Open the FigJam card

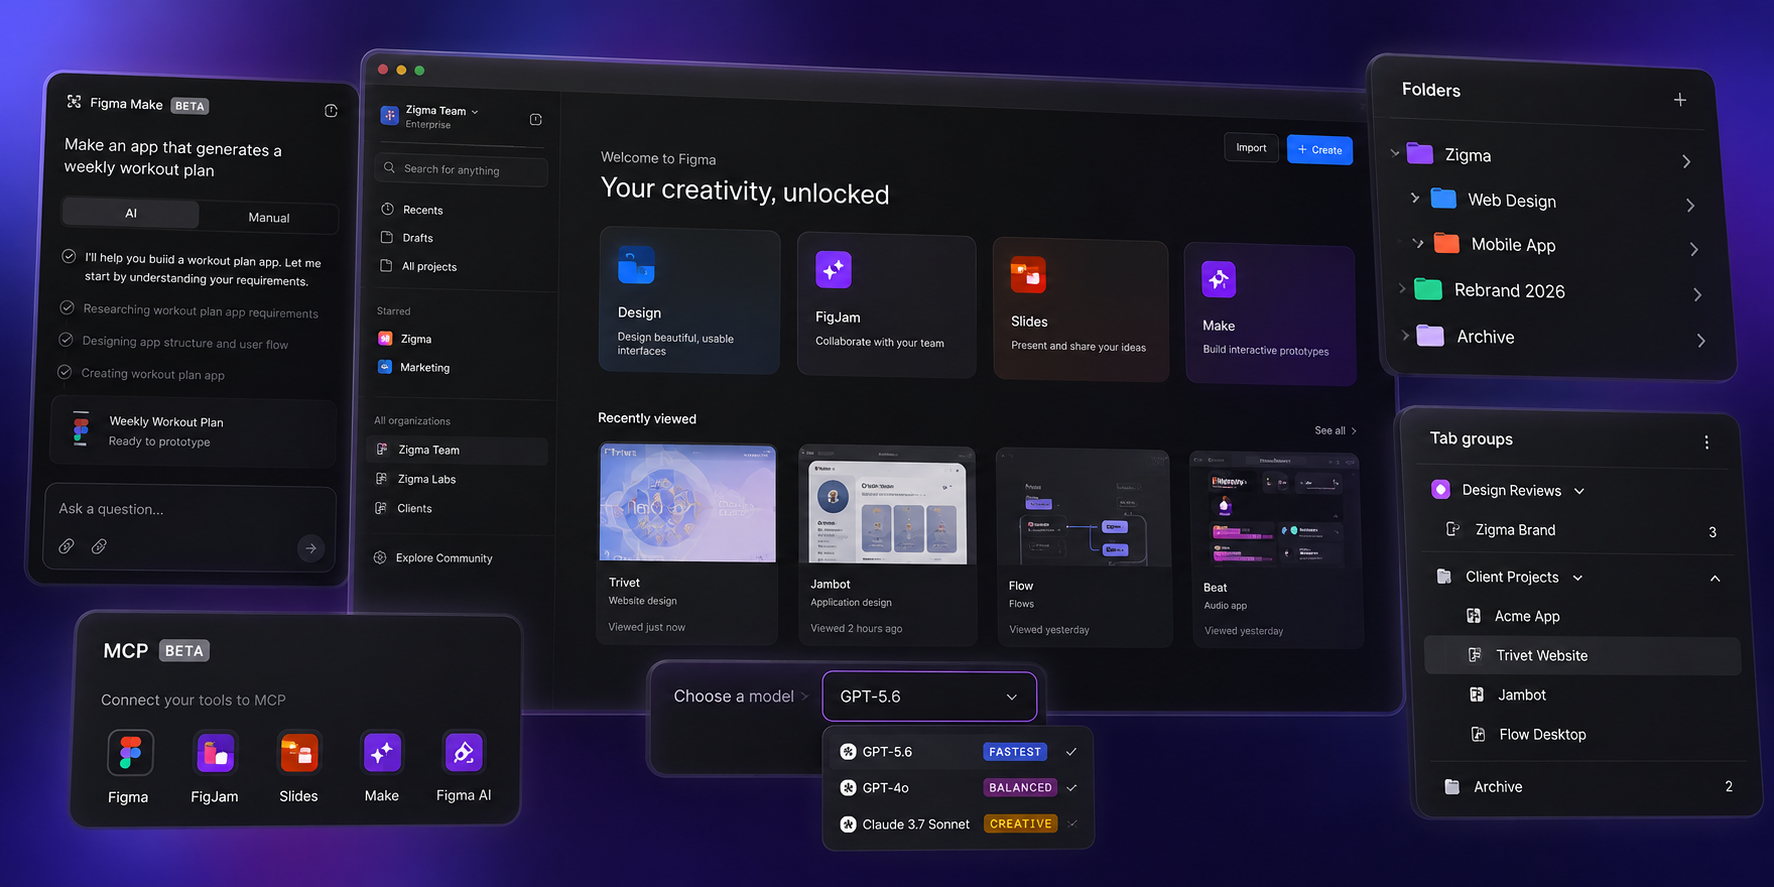(x=886, y=306)
